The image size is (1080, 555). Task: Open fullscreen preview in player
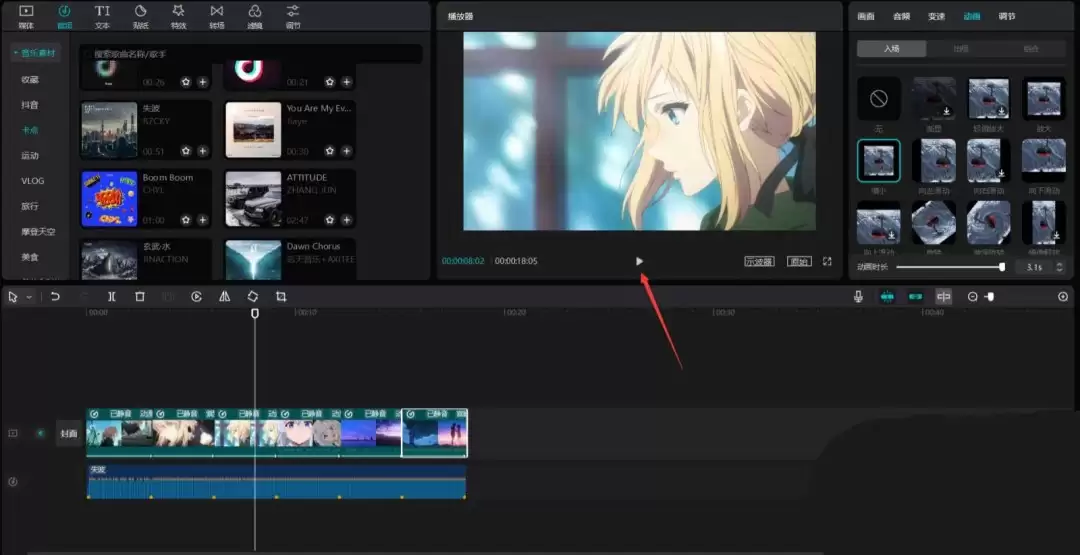tap(827, 261)
